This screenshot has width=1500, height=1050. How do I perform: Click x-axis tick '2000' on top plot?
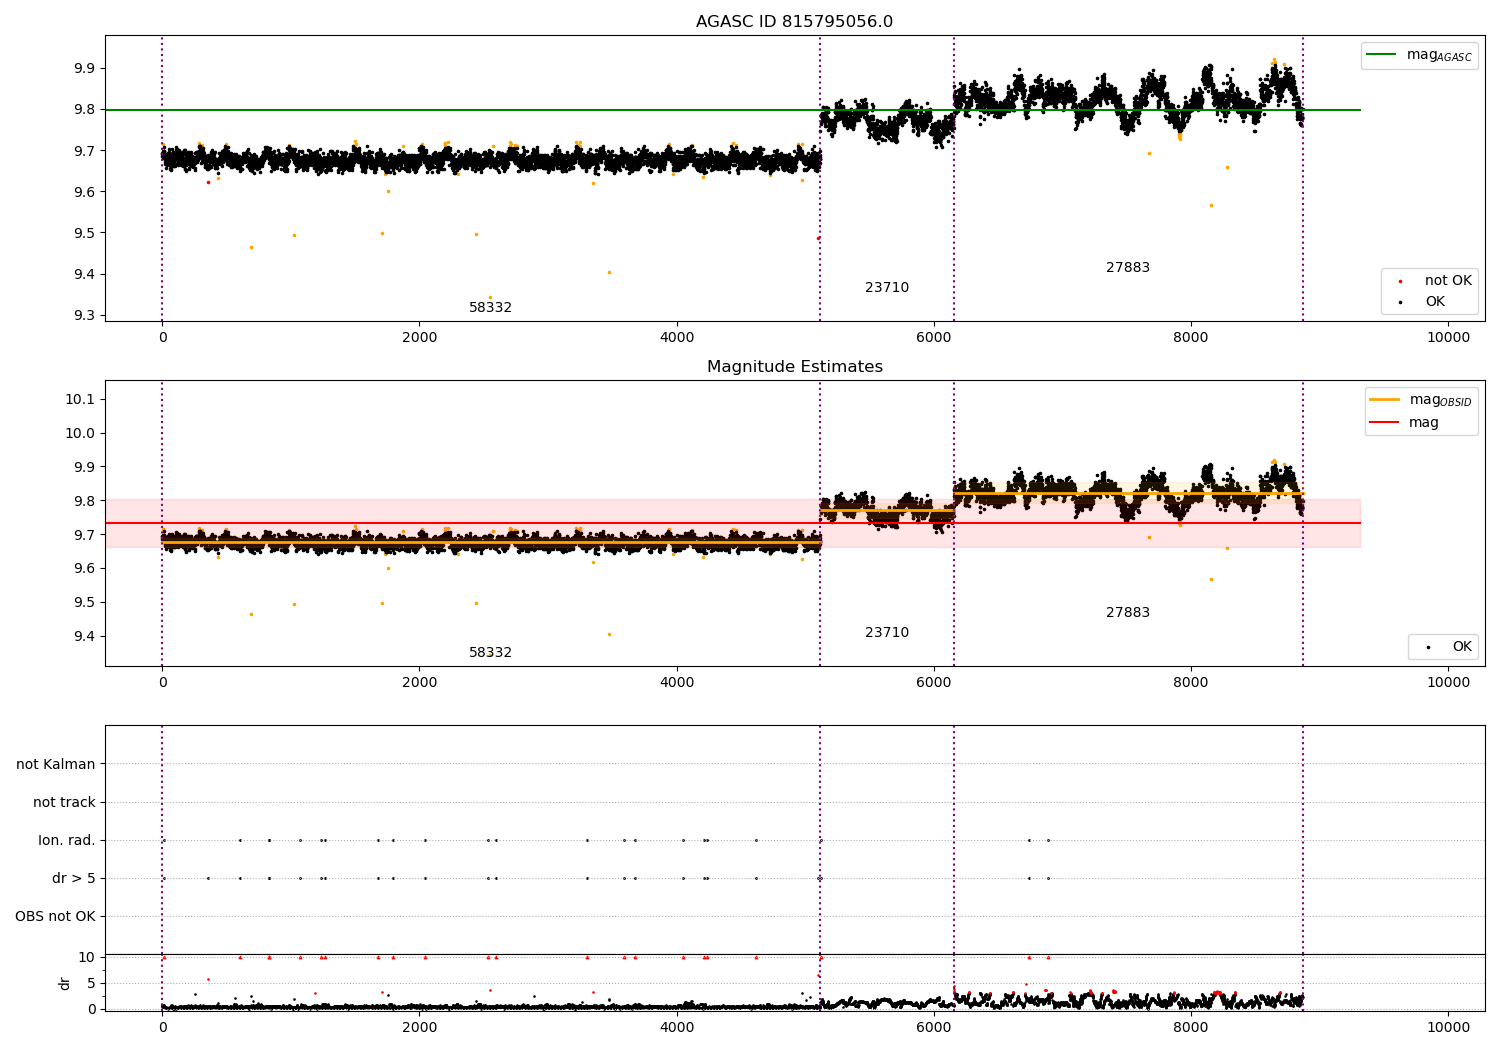point(420,338)
